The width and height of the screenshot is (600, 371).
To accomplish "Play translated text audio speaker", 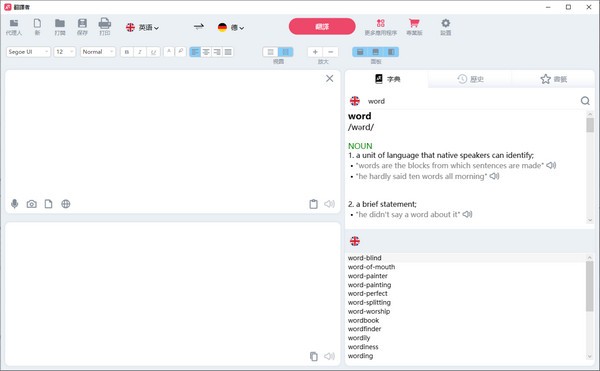I will coord(329,356).
